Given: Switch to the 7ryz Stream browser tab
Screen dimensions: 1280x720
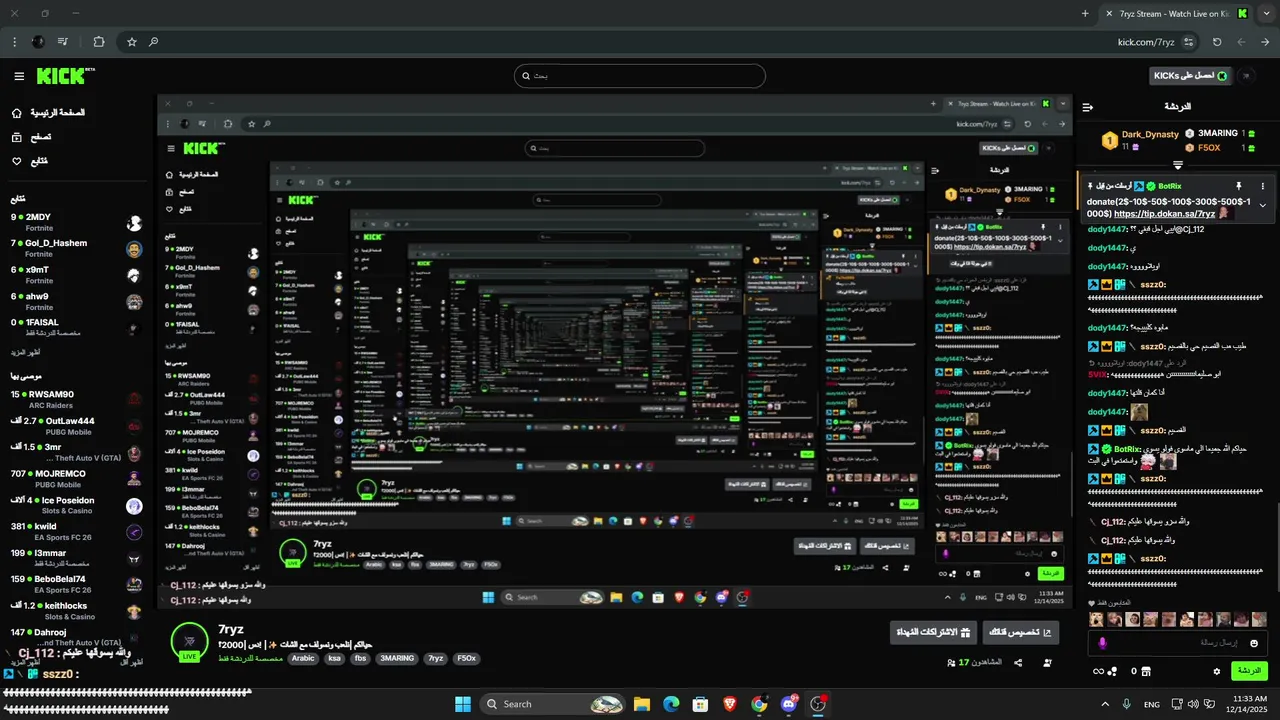Looking at the screenshot, I should click(x=1176, y=14).
